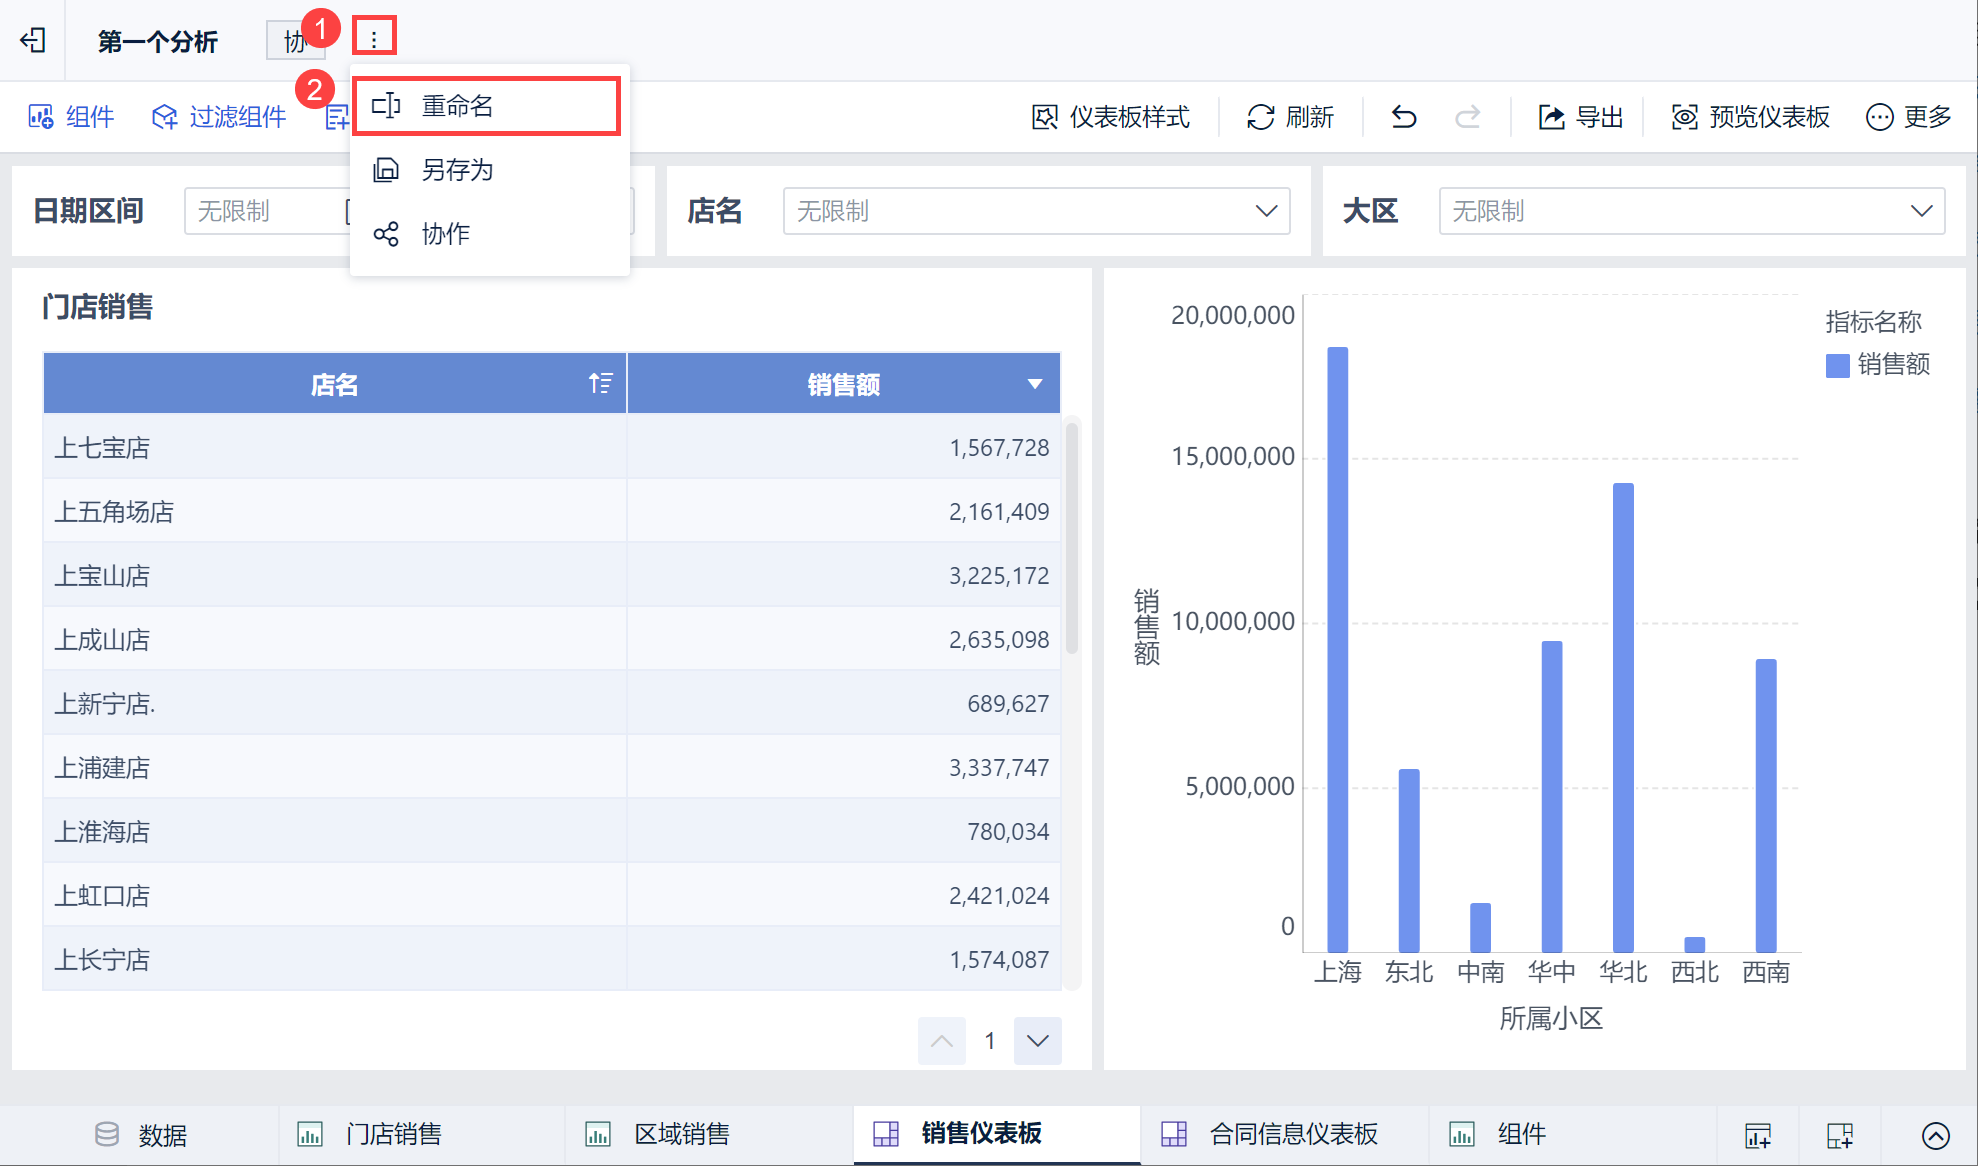Viewport: 1978px width, 1166px height.
Task: Click the Refresh (刷新) icon
Action: coord(1260,117)
